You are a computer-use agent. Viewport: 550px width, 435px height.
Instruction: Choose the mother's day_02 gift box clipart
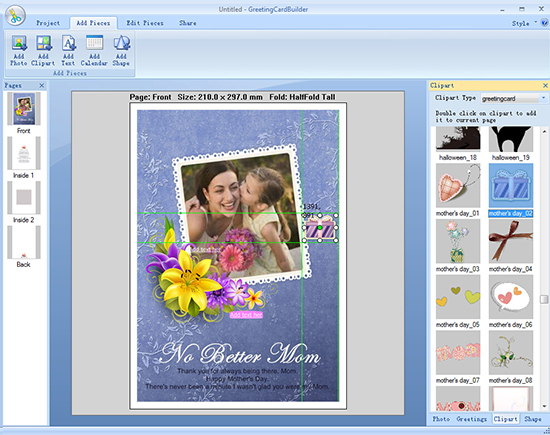pyautogui.click(x=511, y=185)
